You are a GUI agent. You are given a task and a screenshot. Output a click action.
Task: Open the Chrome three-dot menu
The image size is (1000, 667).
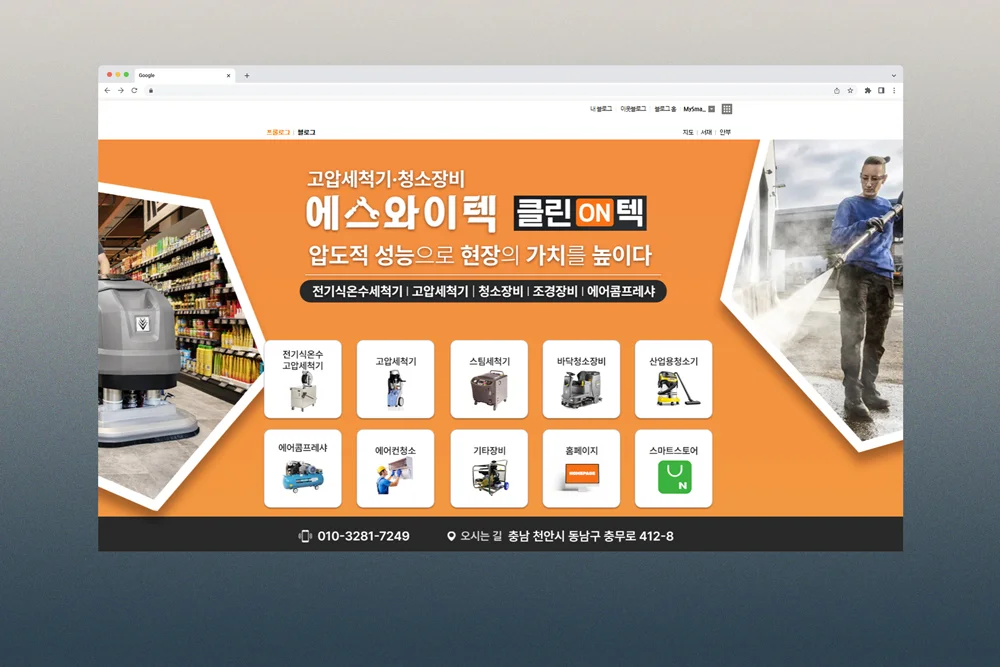point(894,91)
